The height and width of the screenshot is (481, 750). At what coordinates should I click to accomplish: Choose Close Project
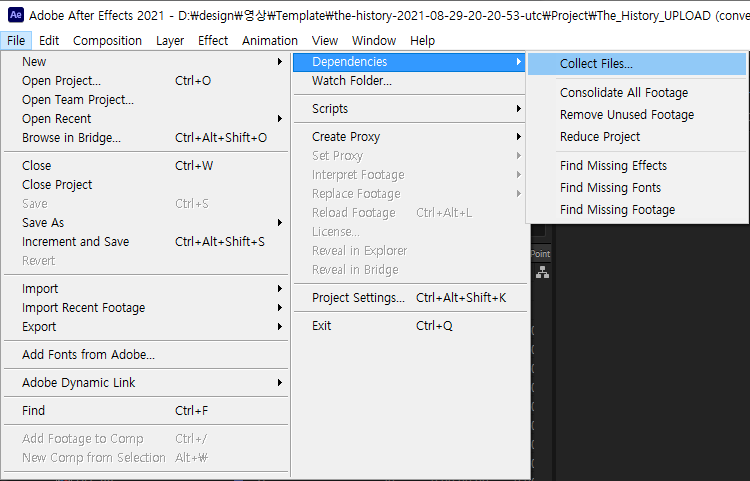pos(146,185)
